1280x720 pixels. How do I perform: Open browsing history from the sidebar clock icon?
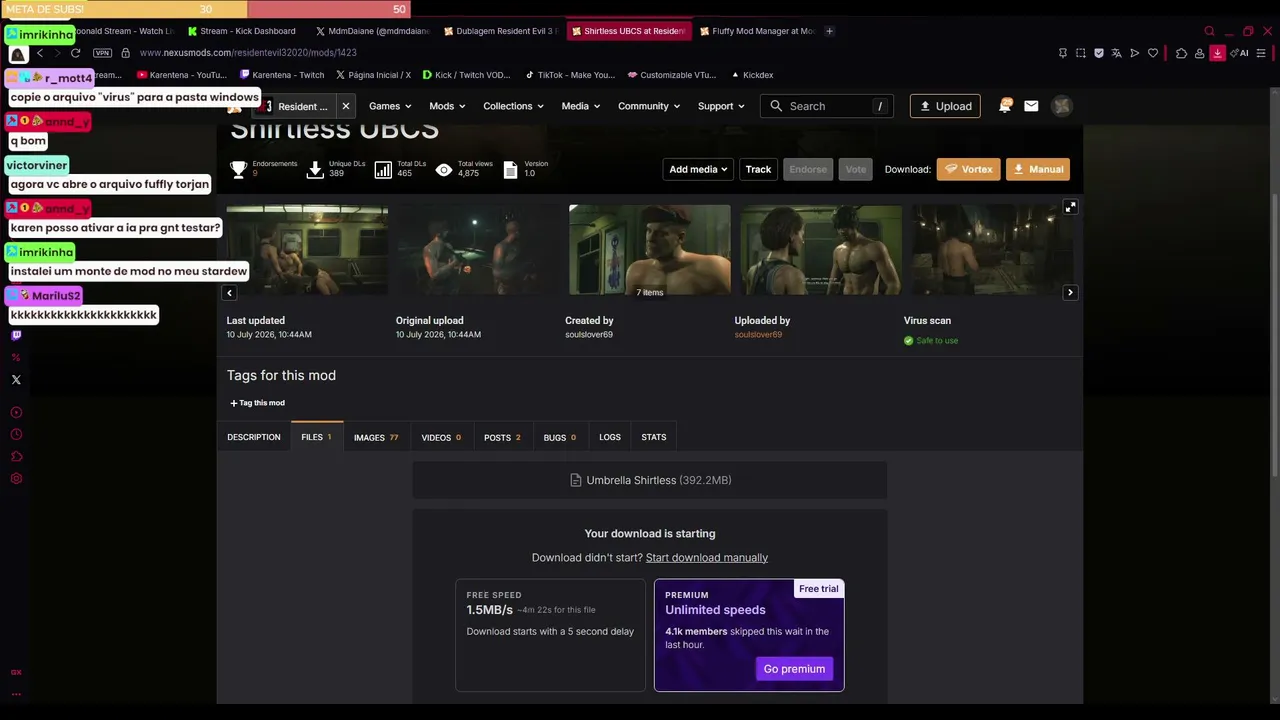16,435
